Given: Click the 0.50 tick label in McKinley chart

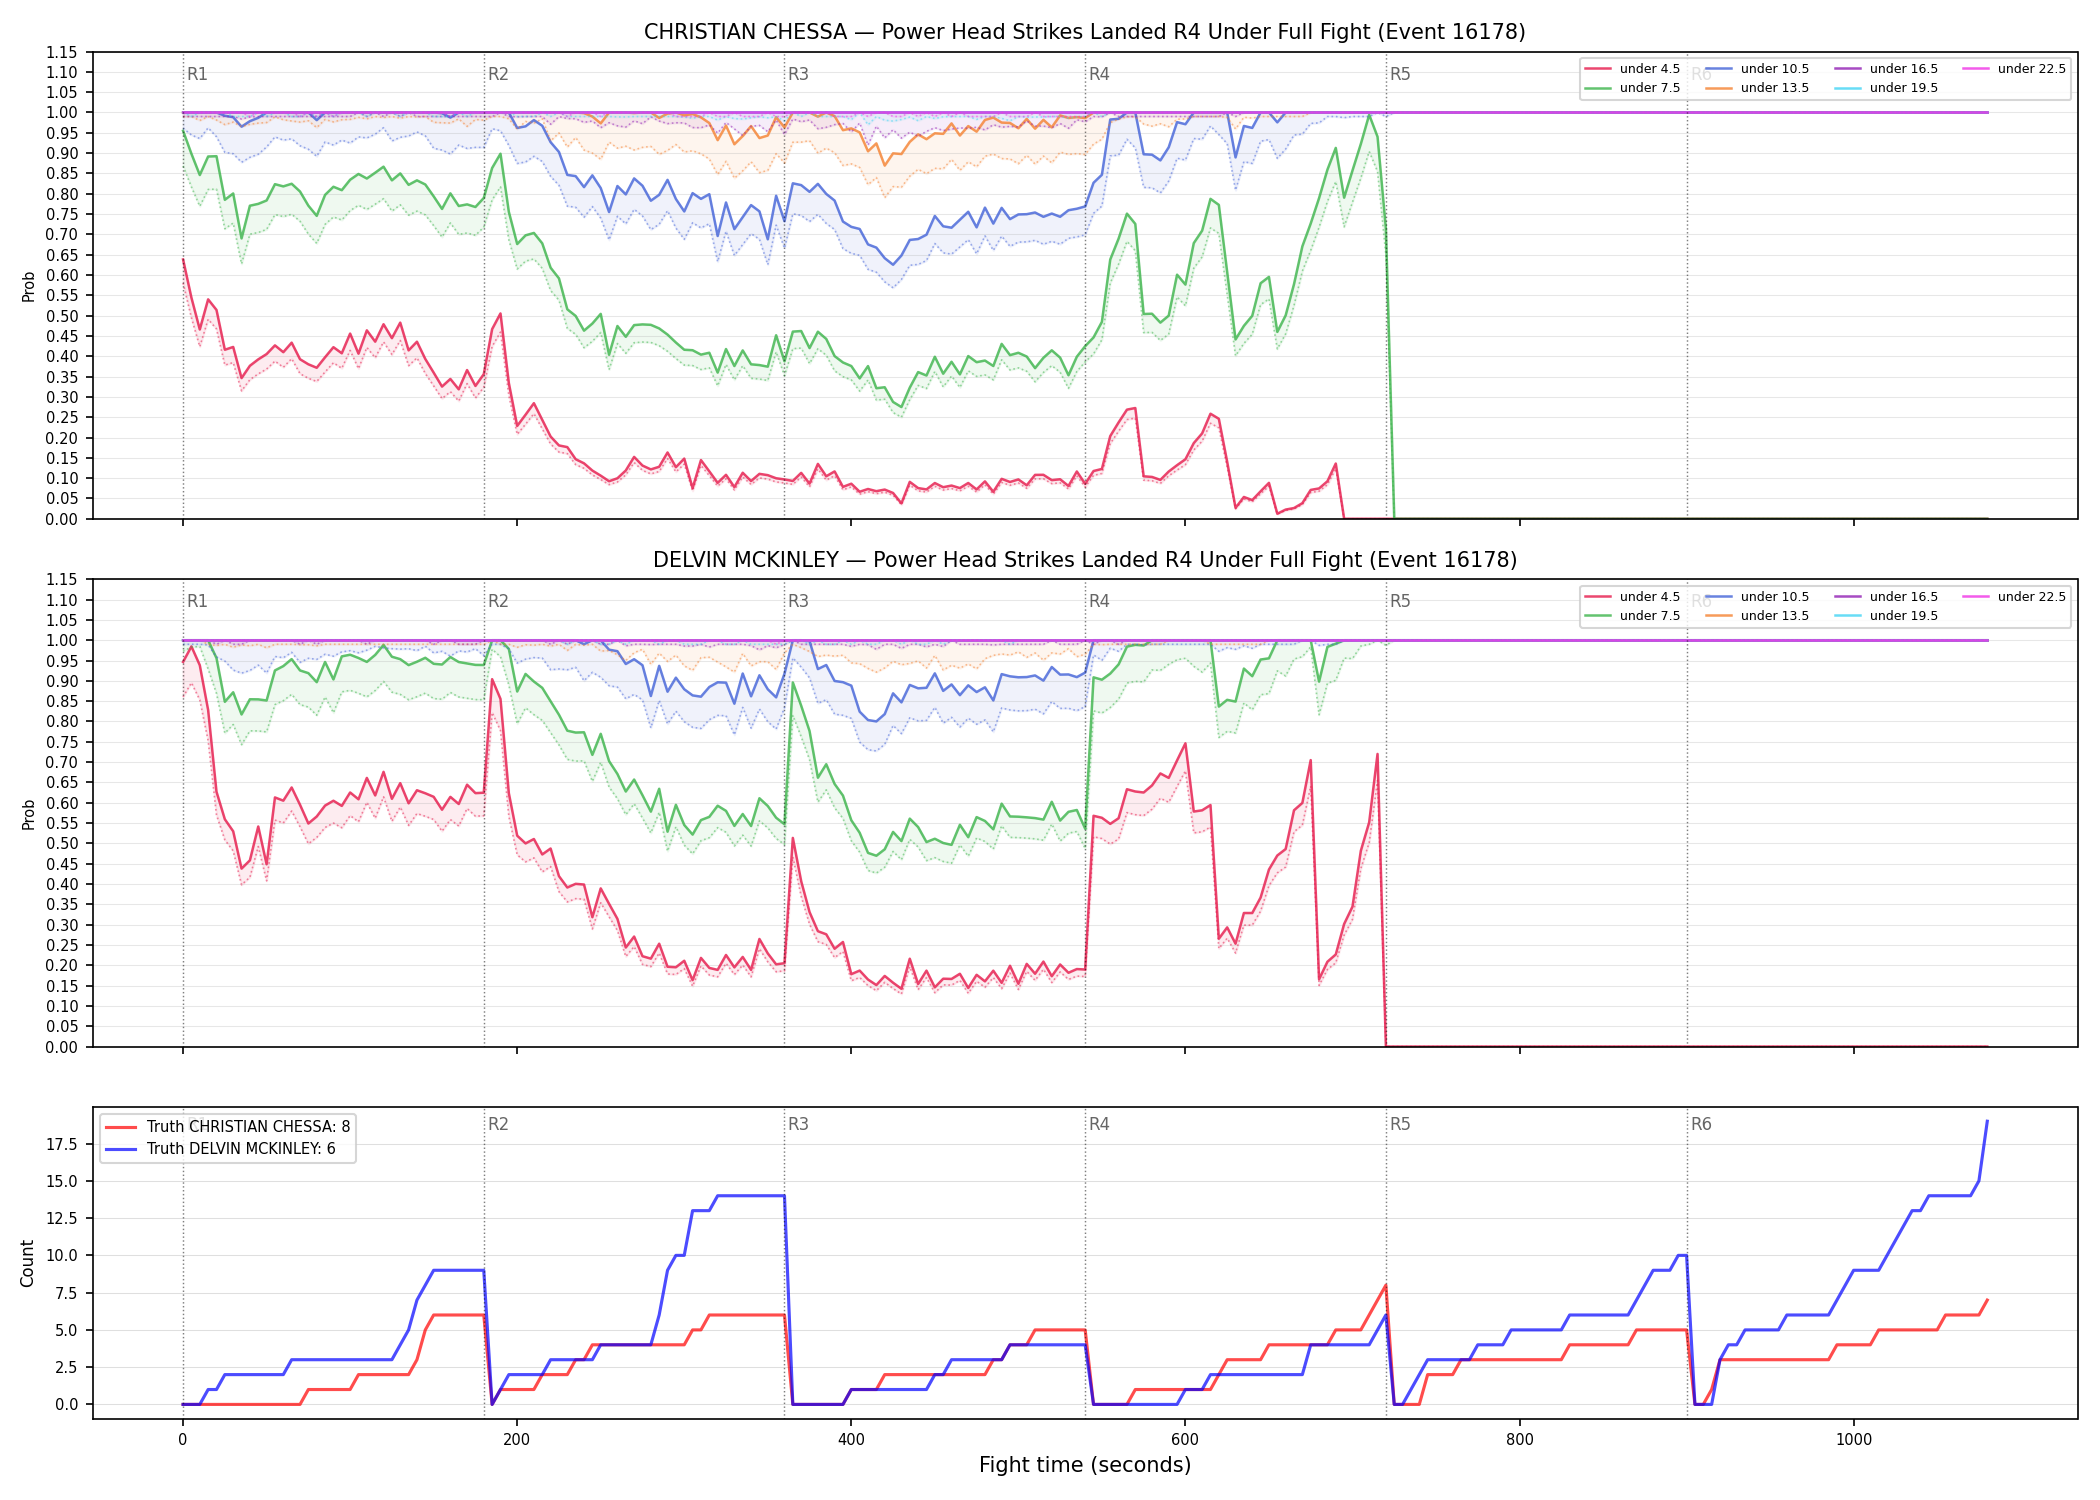Looking at the screenshot, I should pos(62,844).
